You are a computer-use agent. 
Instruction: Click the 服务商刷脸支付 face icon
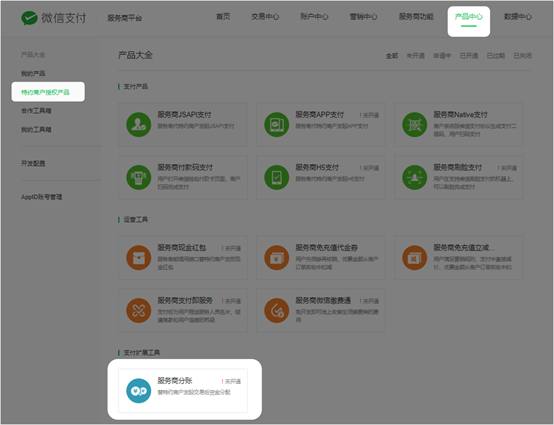[x=414, y=177]
